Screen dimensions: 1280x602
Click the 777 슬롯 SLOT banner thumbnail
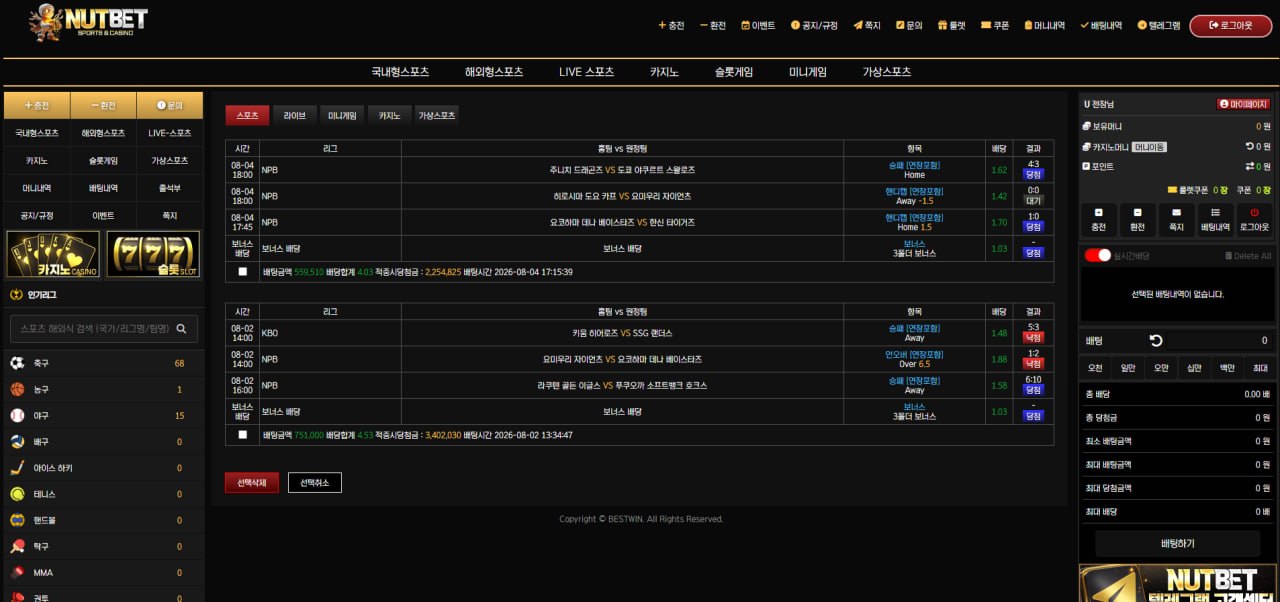click(153, 254)
